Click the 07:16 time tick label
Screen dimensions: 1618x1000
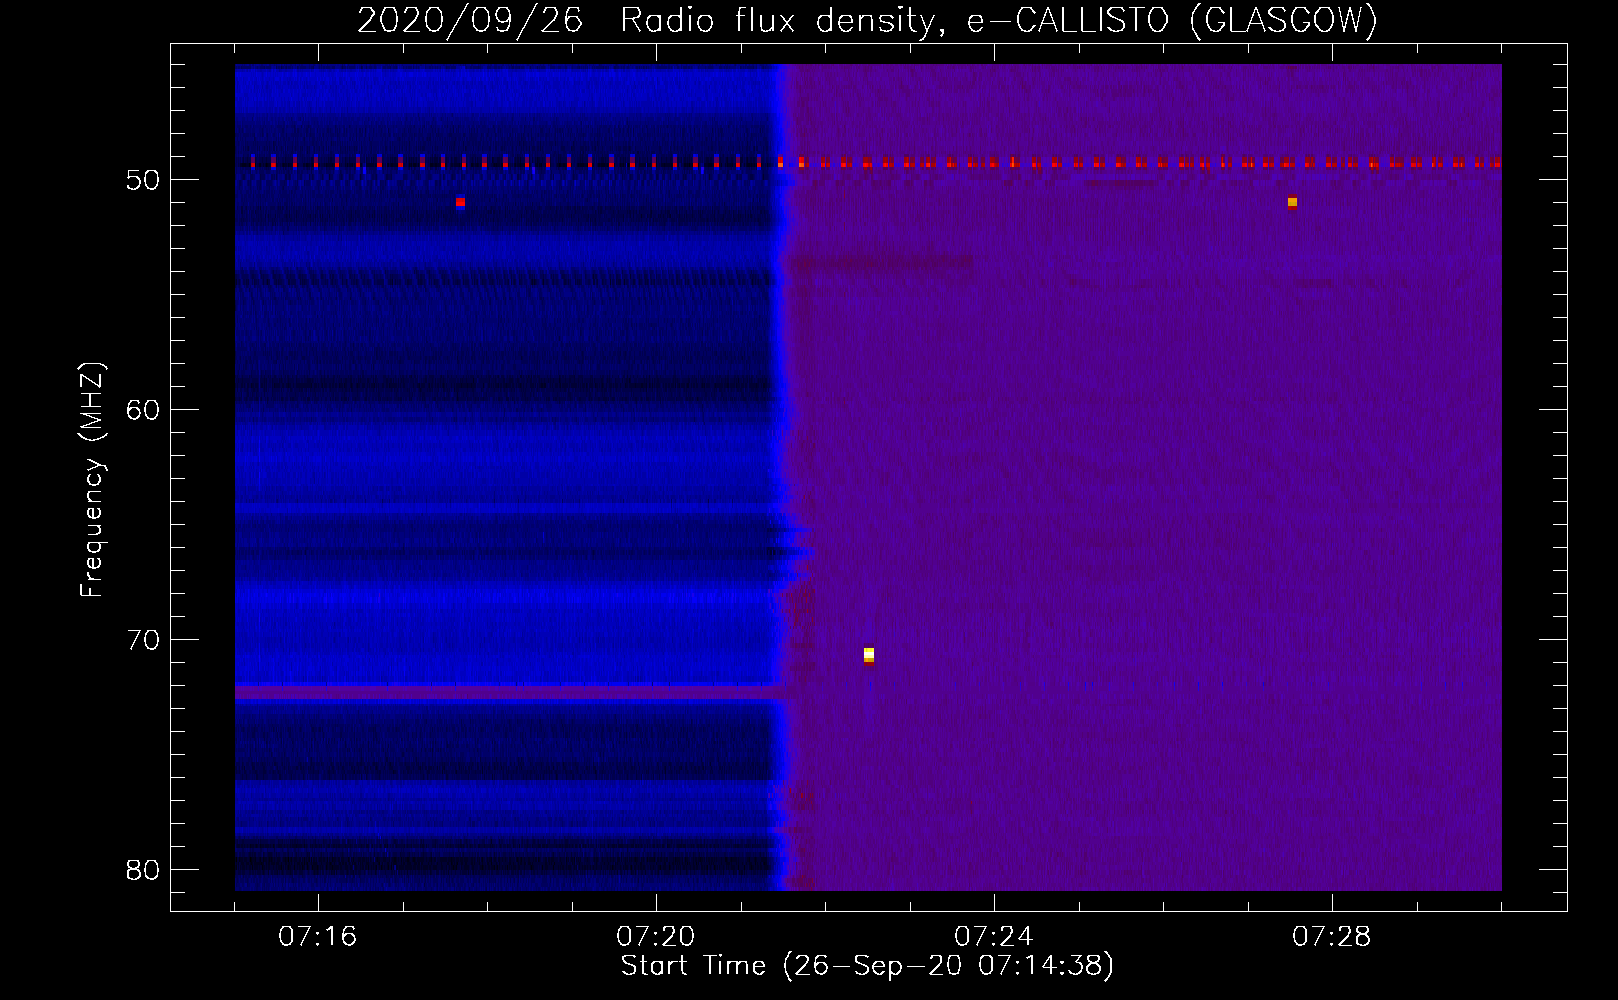318,937
